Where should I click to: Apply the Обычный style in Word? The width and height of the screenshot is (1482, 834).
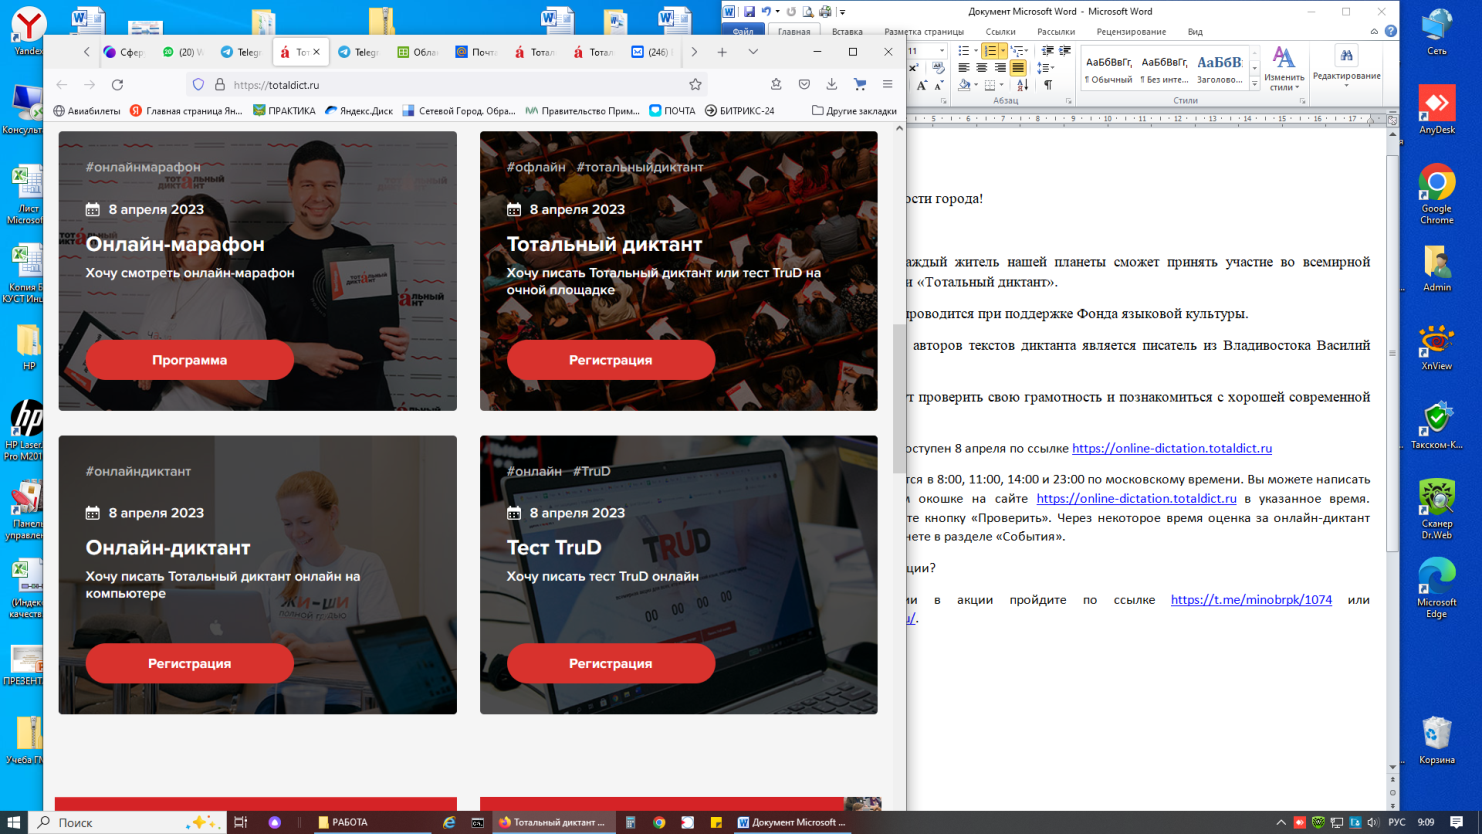(1108, 68)
